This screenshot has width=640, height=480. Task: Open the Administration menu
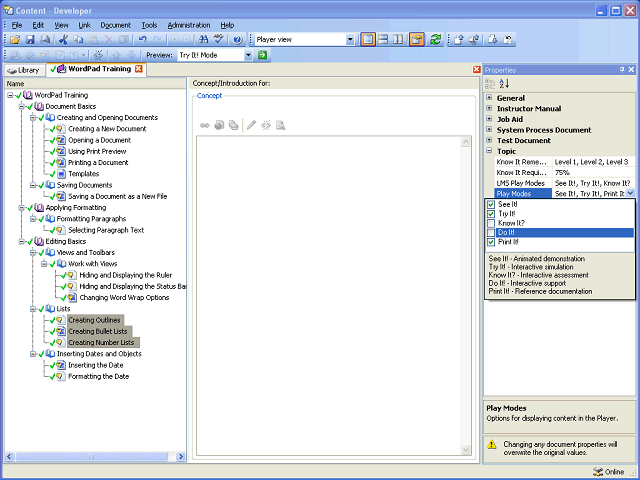tap(188, 24)
